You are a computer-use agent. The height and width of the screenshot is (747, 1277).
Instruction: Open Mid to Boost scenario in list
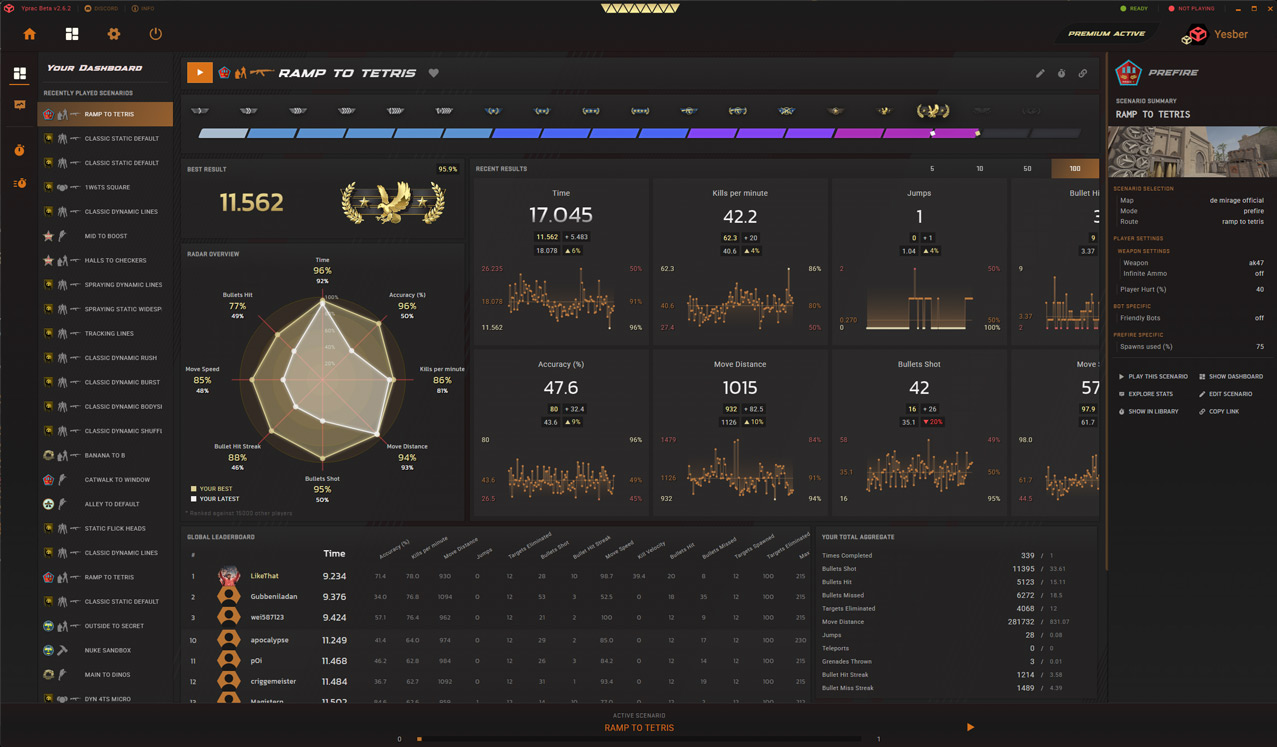(x=105, y=236)
